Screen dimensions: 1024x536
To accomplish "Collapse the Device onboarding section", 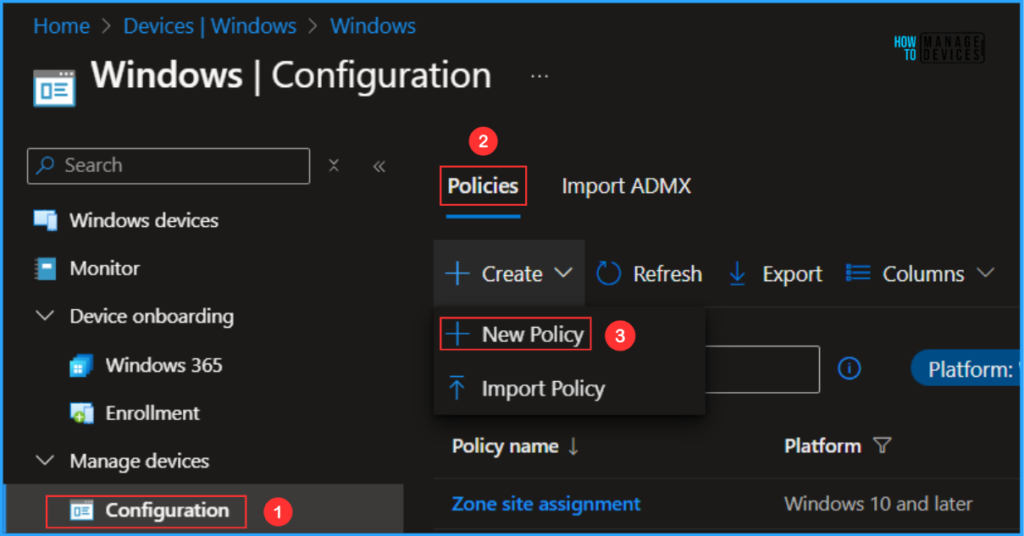I will coord(45,316).
